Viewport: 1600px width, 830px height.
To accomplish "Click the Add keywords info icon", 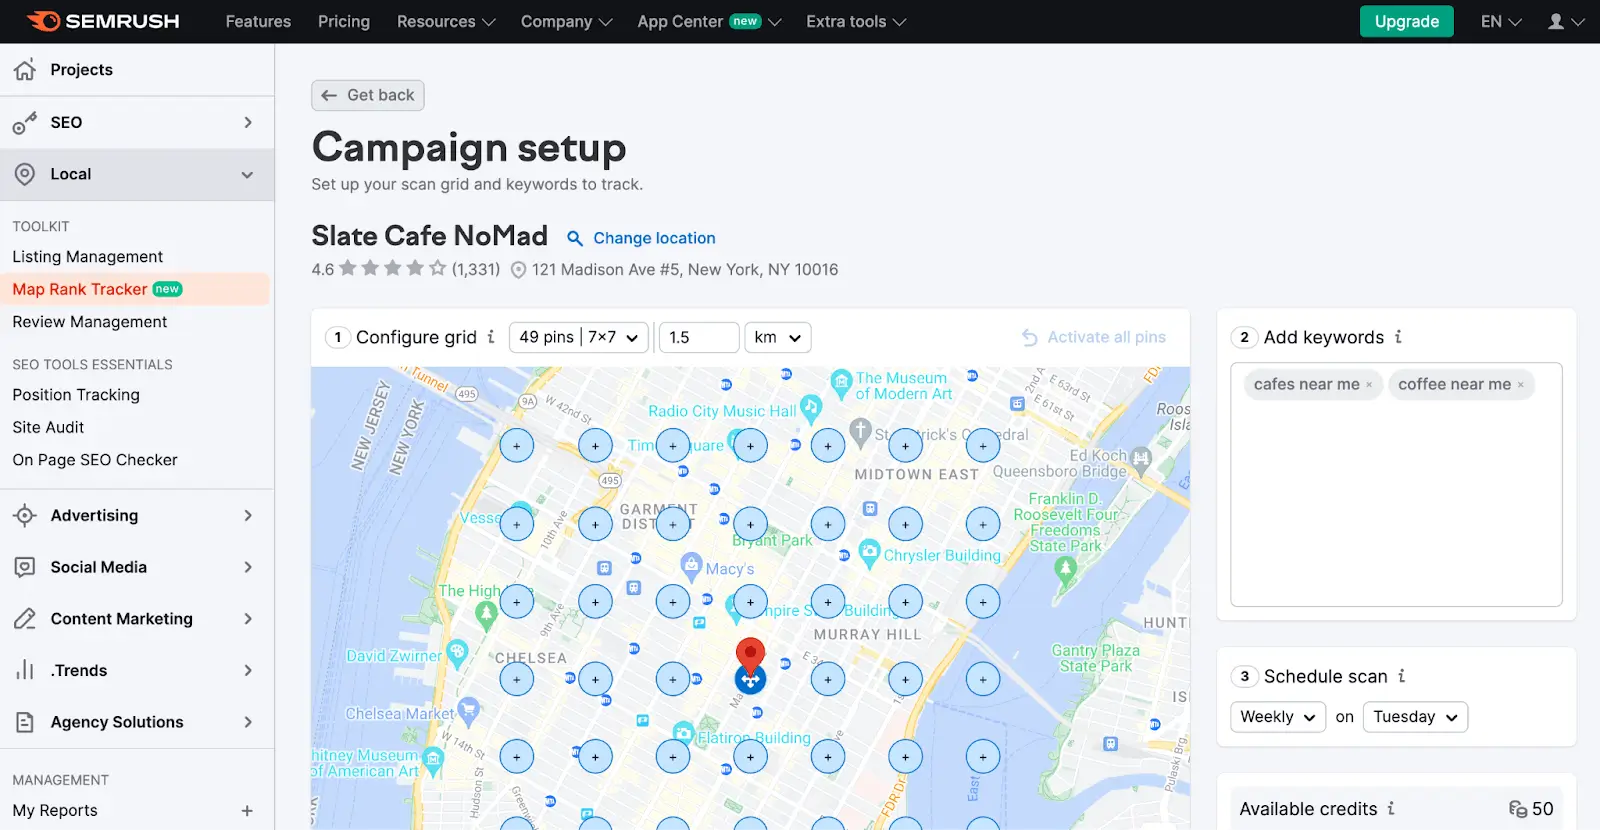I will pos(1398,337).
